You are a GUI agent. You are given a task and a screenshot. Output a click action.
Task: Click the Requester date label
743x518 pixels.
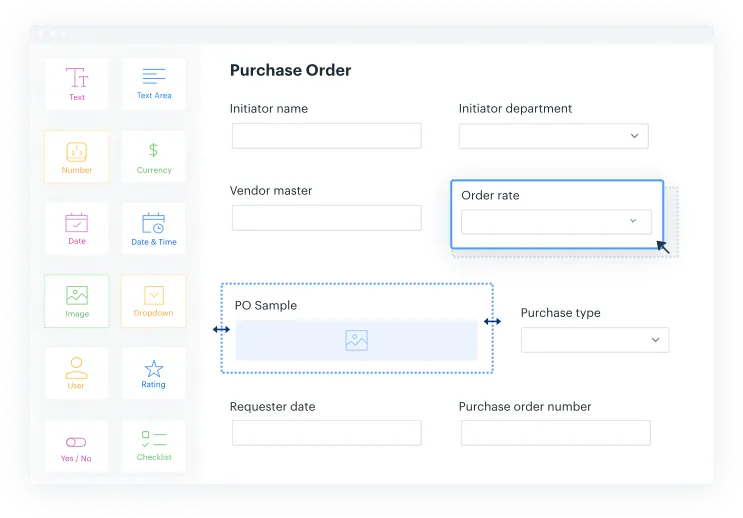[x=272, y=407]
